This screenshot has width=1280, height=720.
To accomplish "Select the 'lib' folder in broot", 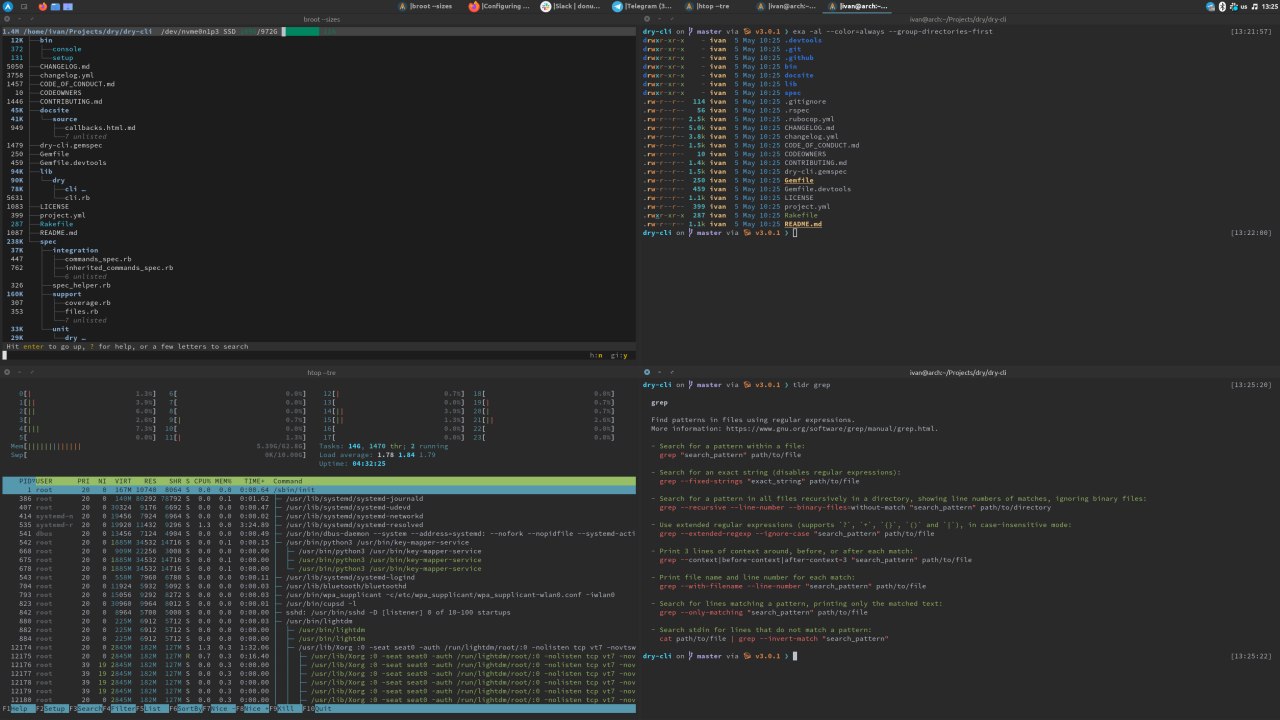I will tap(46, 171).
